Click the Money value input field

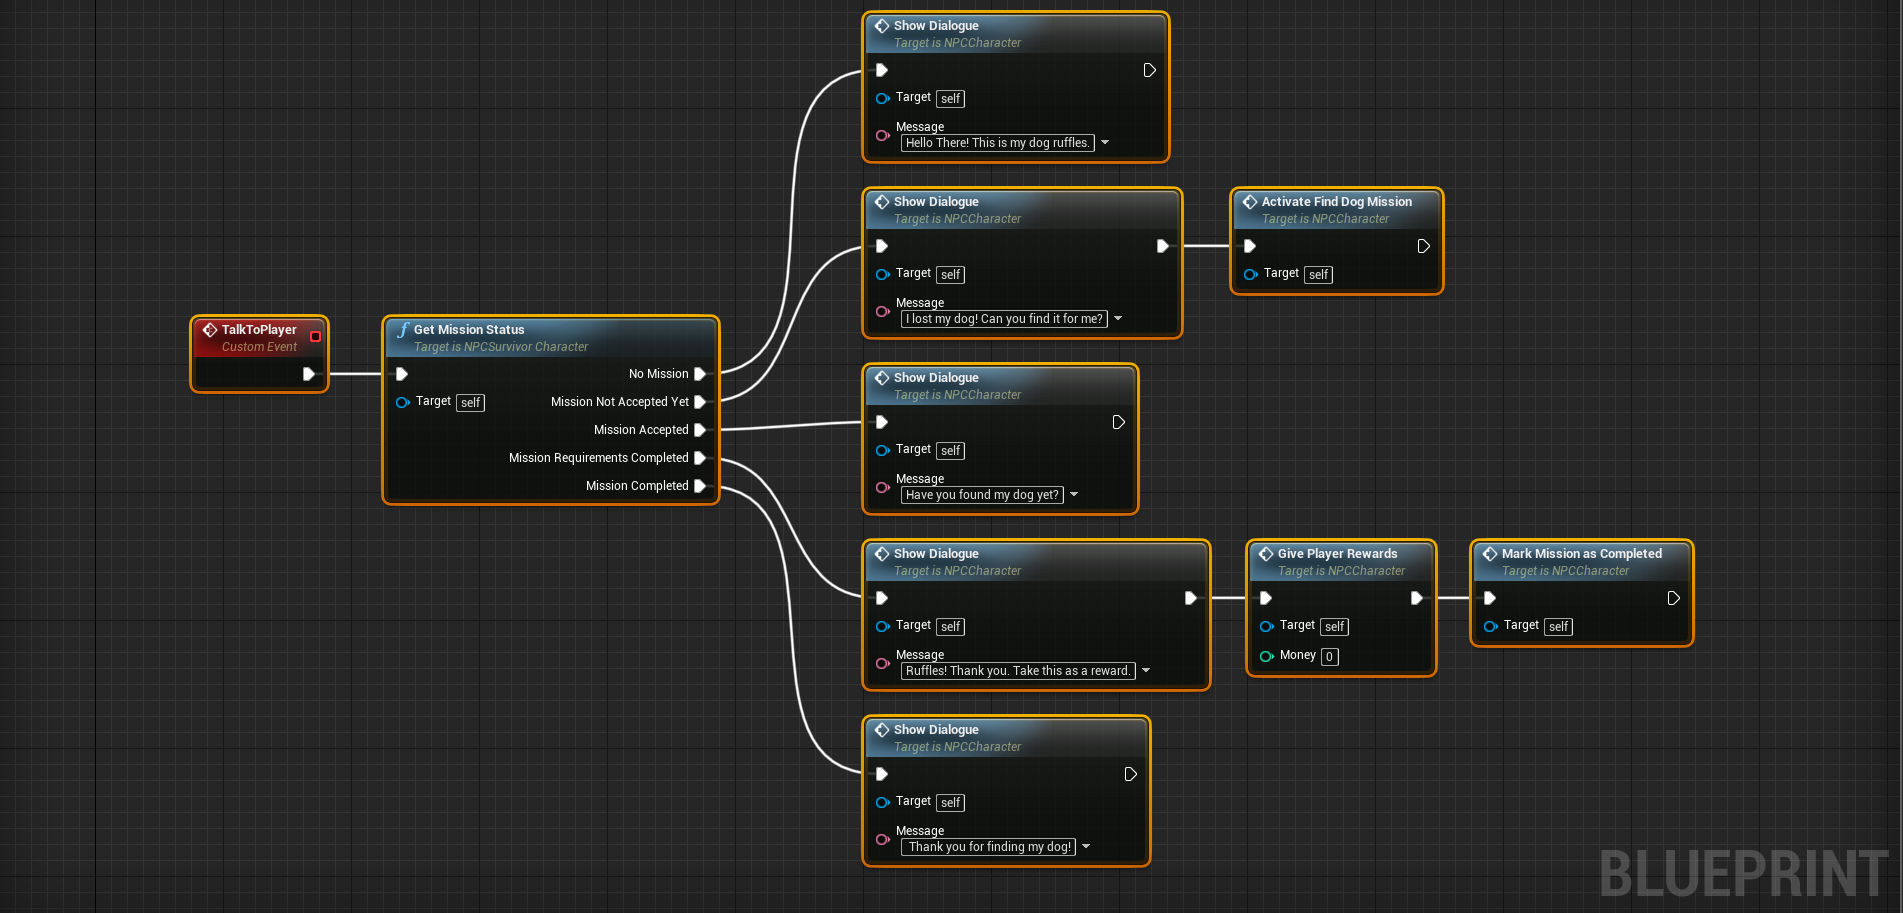pos(1329,657)
